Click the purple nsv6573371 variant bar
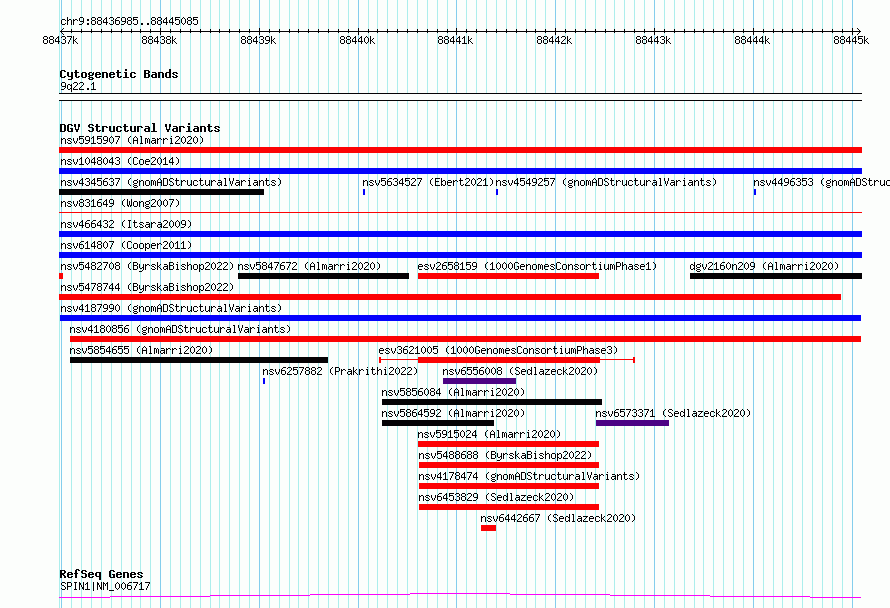 (632, 423)
